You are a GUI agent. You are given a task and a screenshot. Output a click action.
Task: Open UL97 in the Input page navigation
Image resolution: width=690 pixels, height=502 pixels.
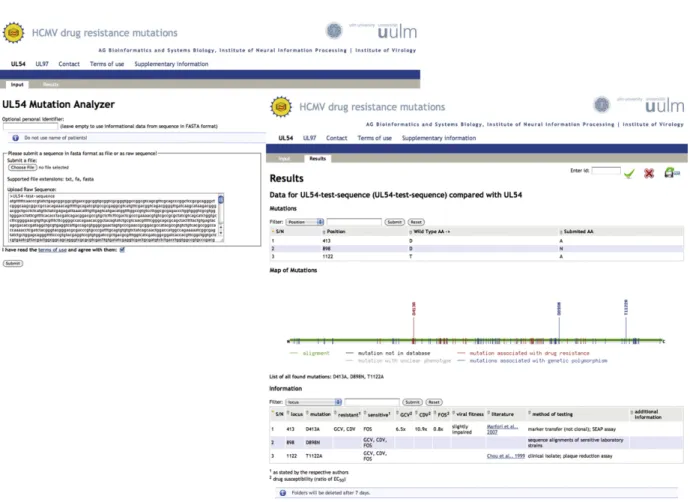point(42,64)
